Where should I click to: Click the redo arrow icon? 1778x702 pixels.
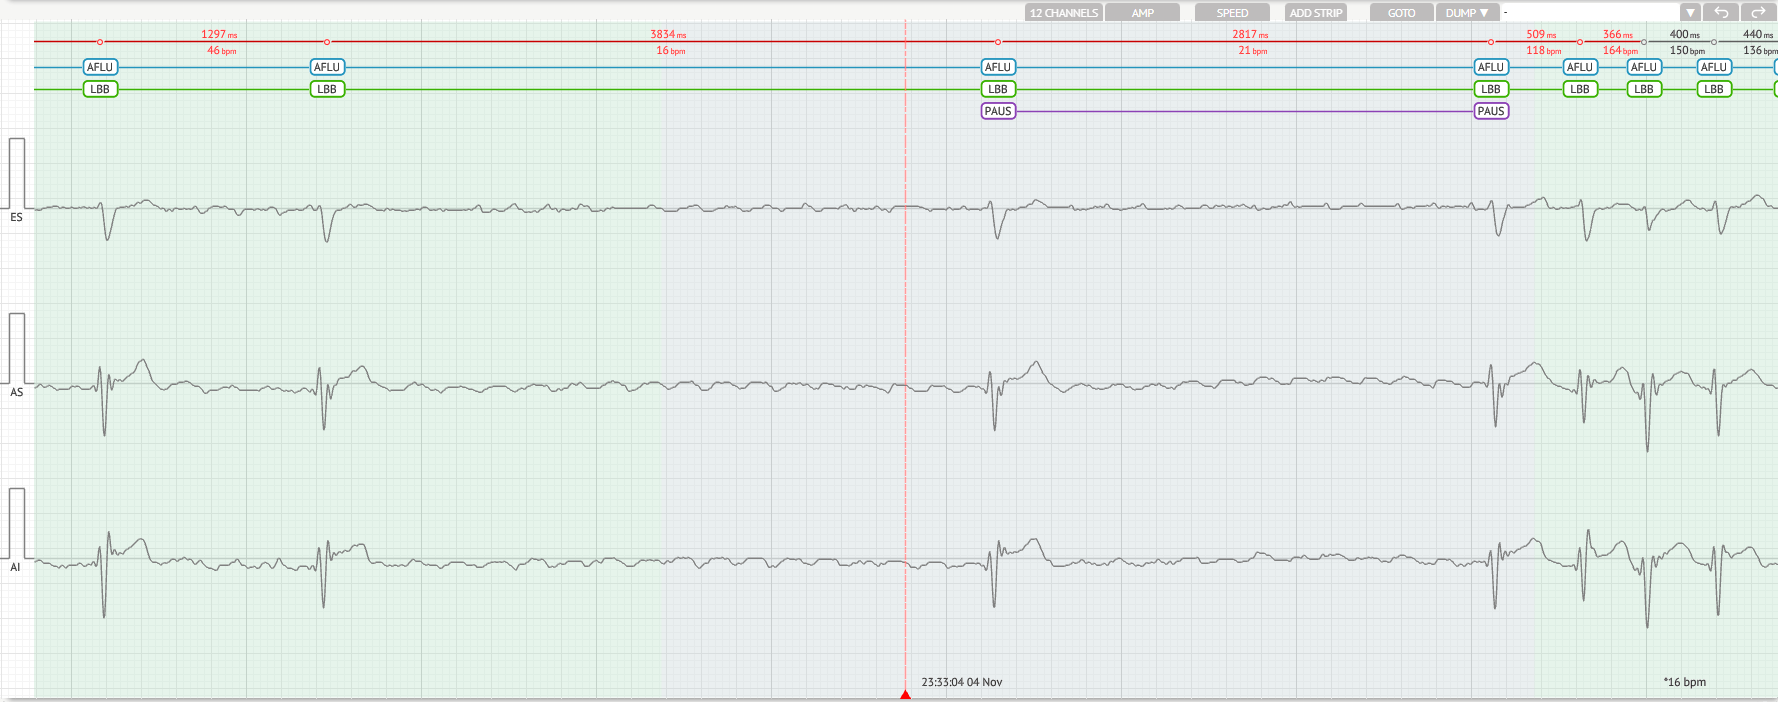pyautogui.click(x=1758, y=13)
